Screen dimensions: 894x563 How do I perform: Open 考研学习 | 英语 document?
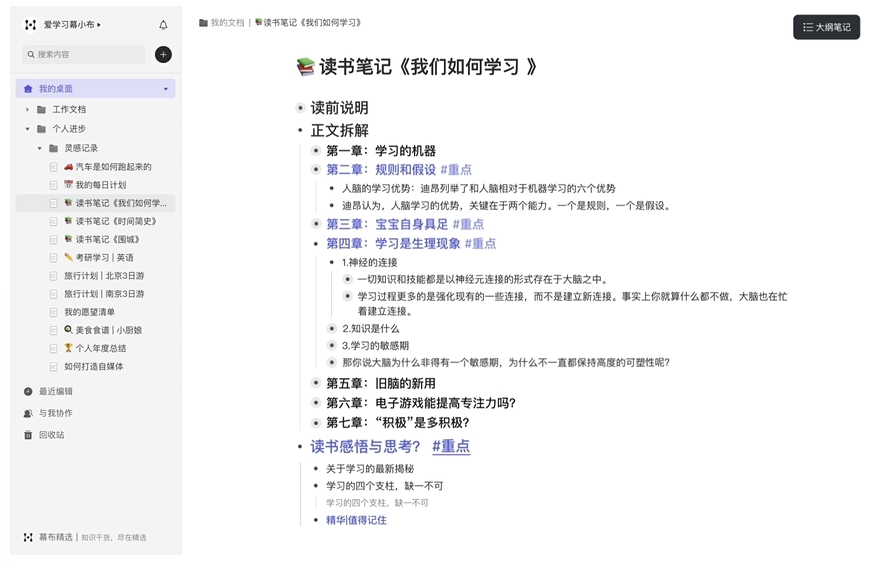point(104,258)
